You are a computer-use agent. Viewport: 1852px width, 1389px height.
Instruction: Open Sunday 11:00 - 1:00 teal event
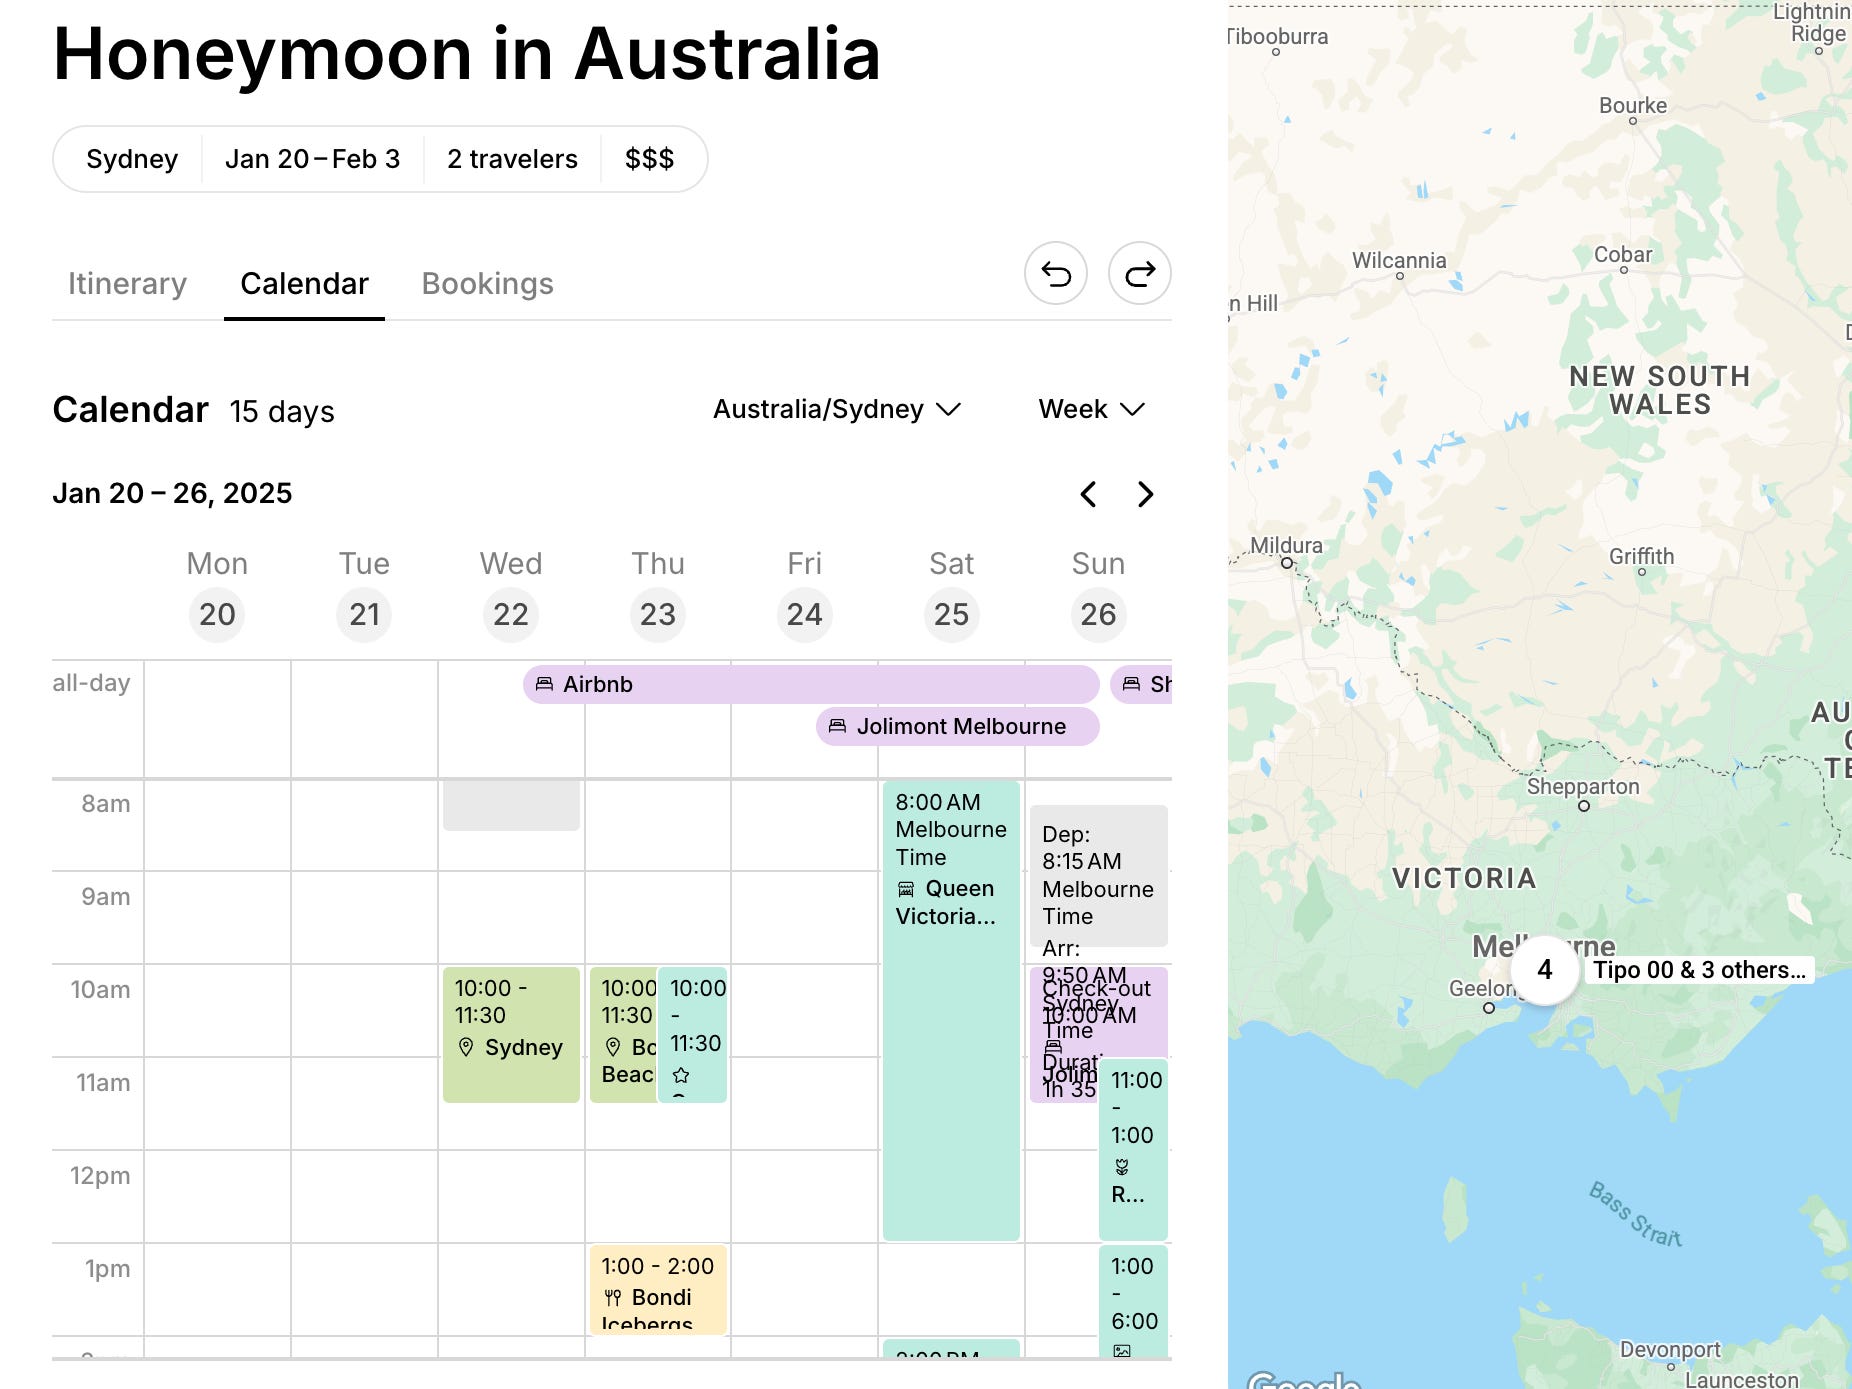coord(1133,1150)
